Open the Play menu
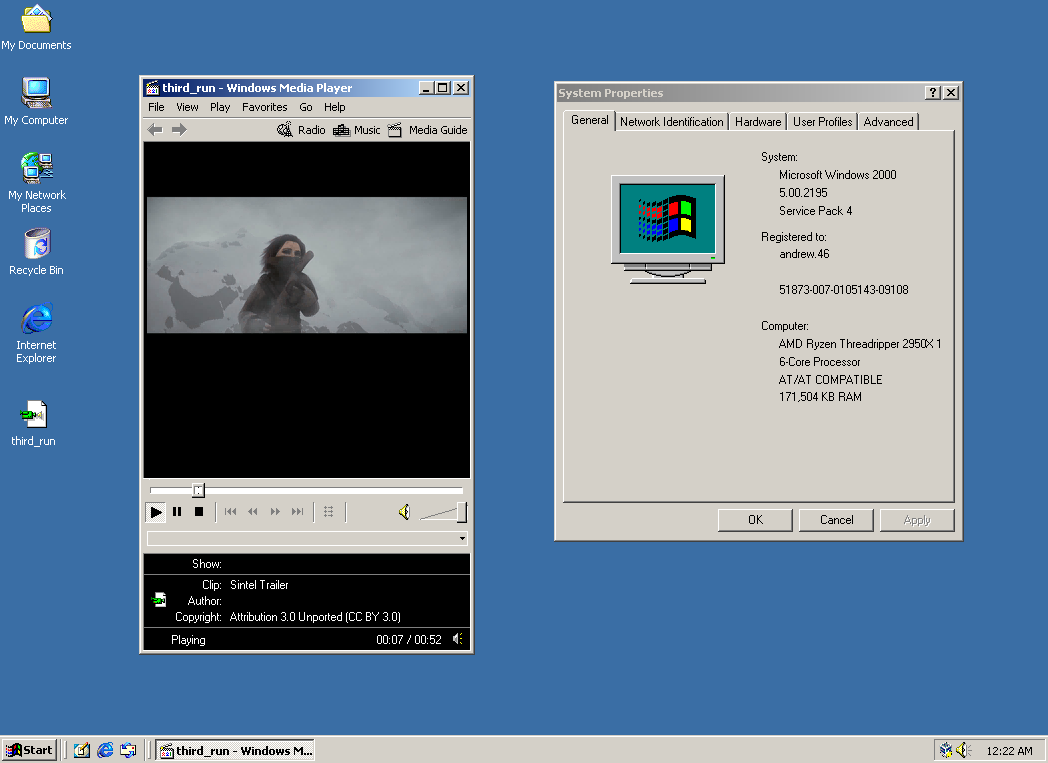The height and width of the screenshot is (763, 1048). pos(220,107)
